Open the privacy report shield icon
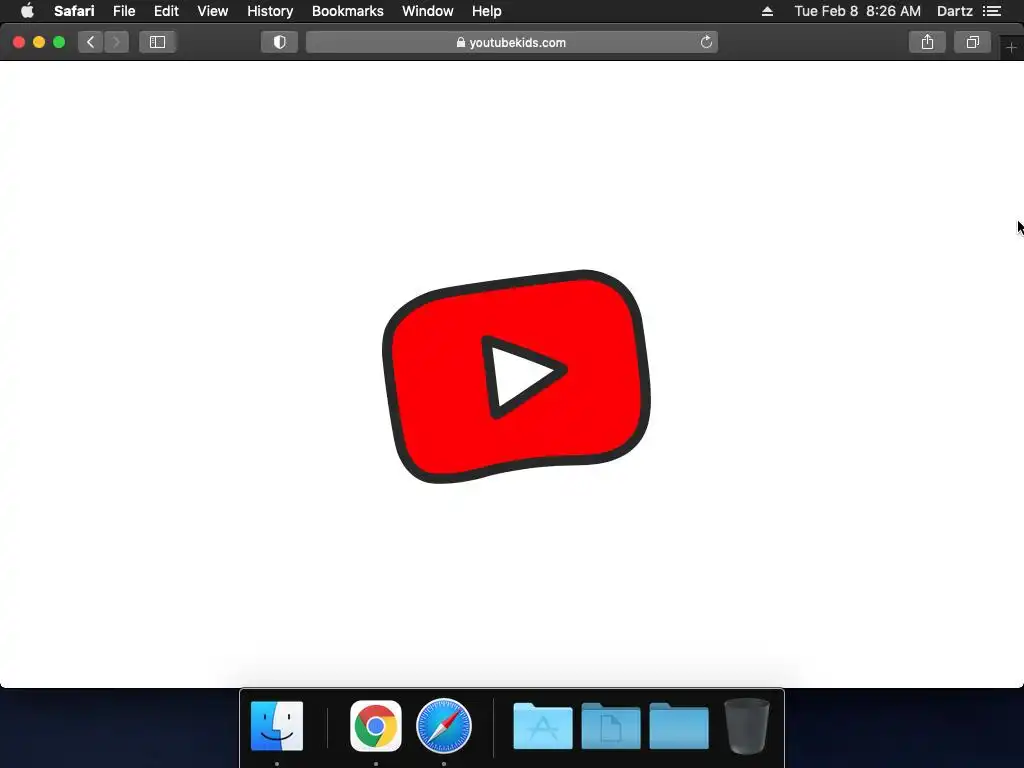This screenshot has width=1024, height=768. (280, 42)
